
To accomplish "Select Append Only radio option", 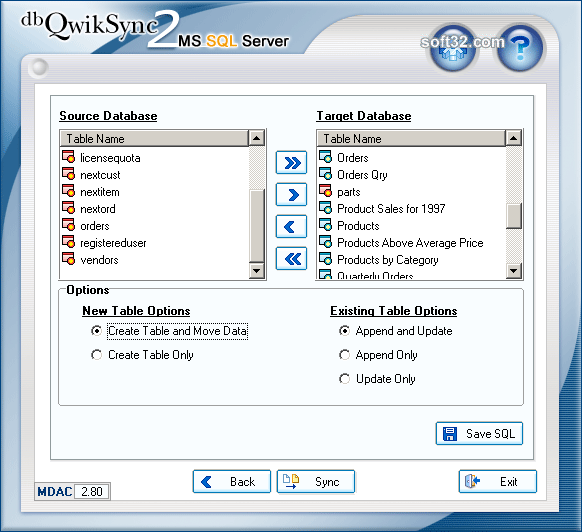I will coord(344,355).
